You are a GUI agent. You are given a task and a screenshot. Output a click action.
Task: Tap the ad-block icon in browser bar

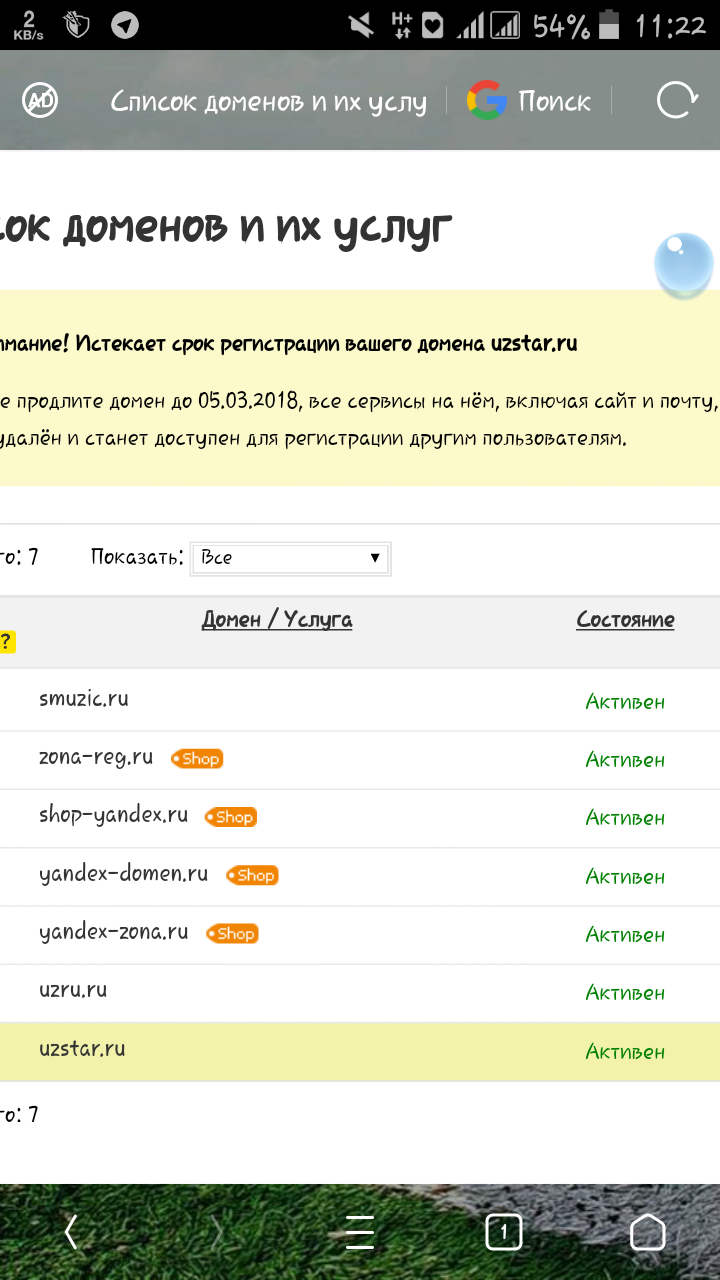(x=41, y=100)
